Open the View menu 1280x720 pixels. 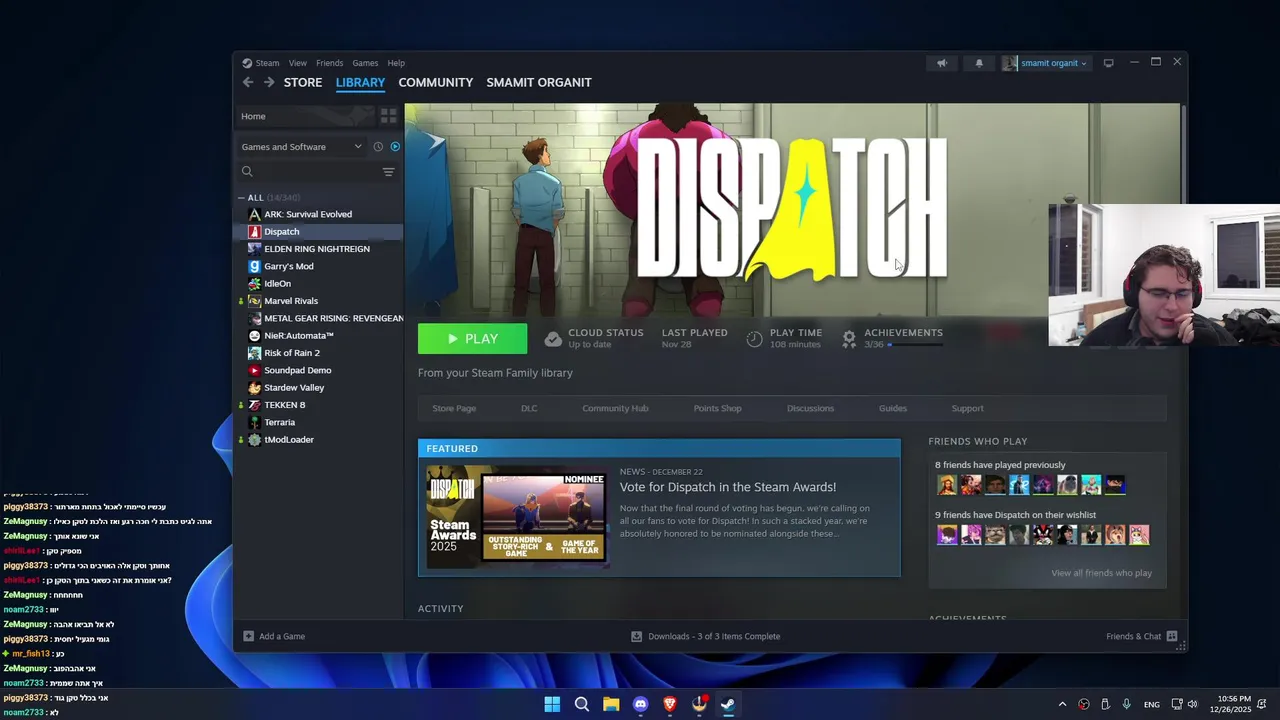(x=298, y=63)
